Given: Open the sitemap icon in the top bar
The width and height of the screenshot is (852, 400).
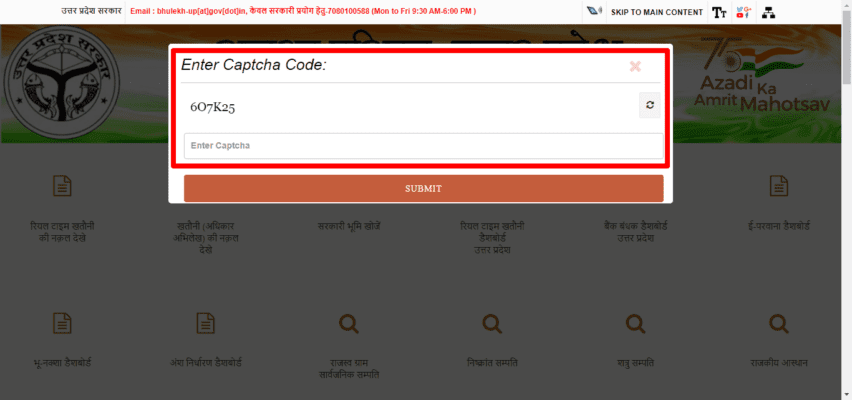Looking at the screenshot, I should click(x=768, y=12).
